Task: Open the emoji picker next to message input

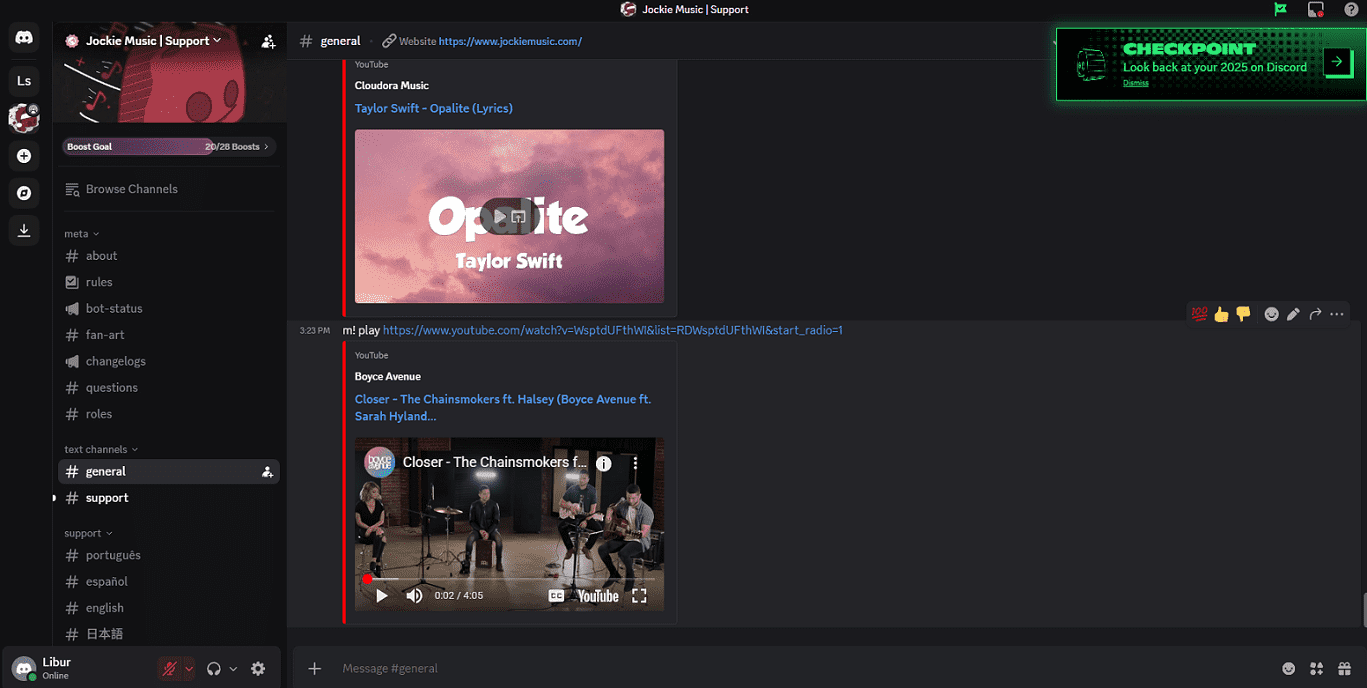Action: [x=1287, y=668]
